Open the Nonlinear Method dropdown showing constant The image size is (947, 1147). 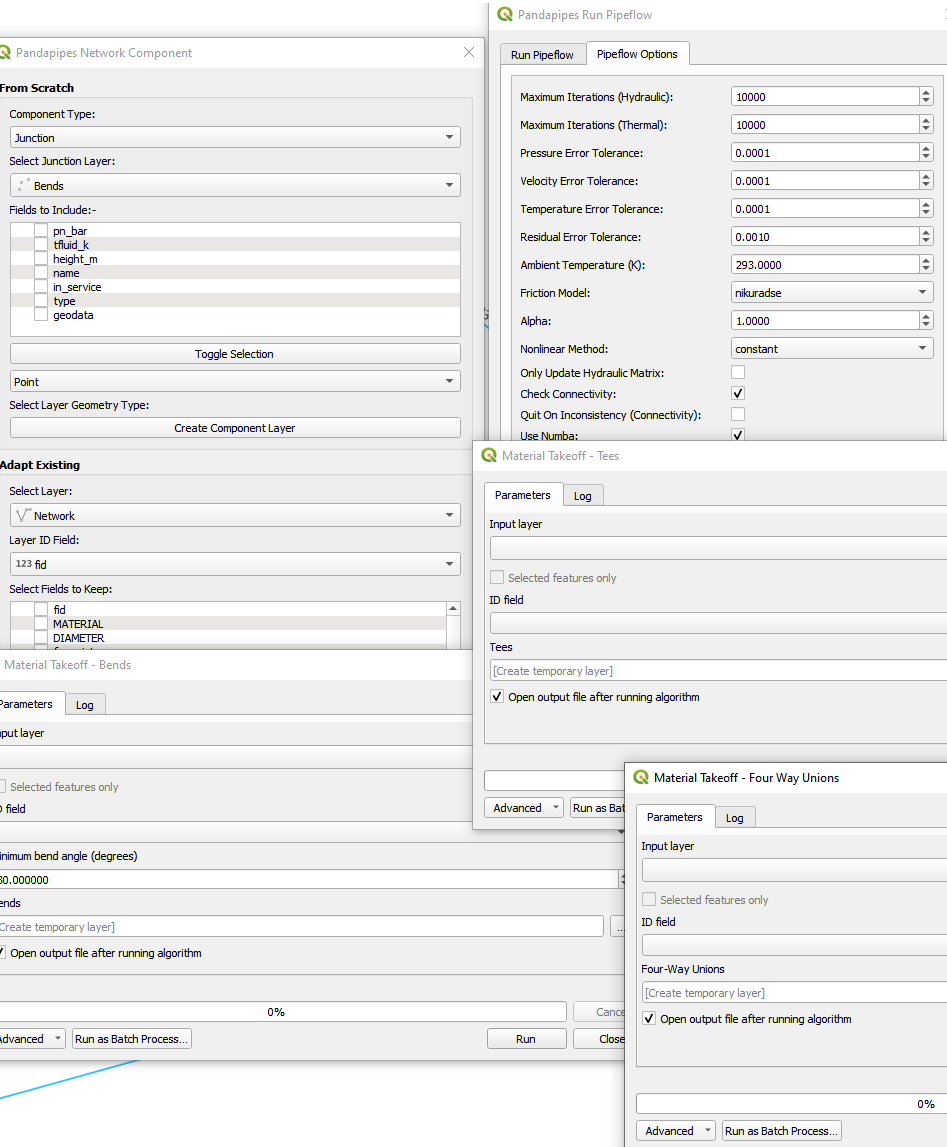(x=832, y=349)
